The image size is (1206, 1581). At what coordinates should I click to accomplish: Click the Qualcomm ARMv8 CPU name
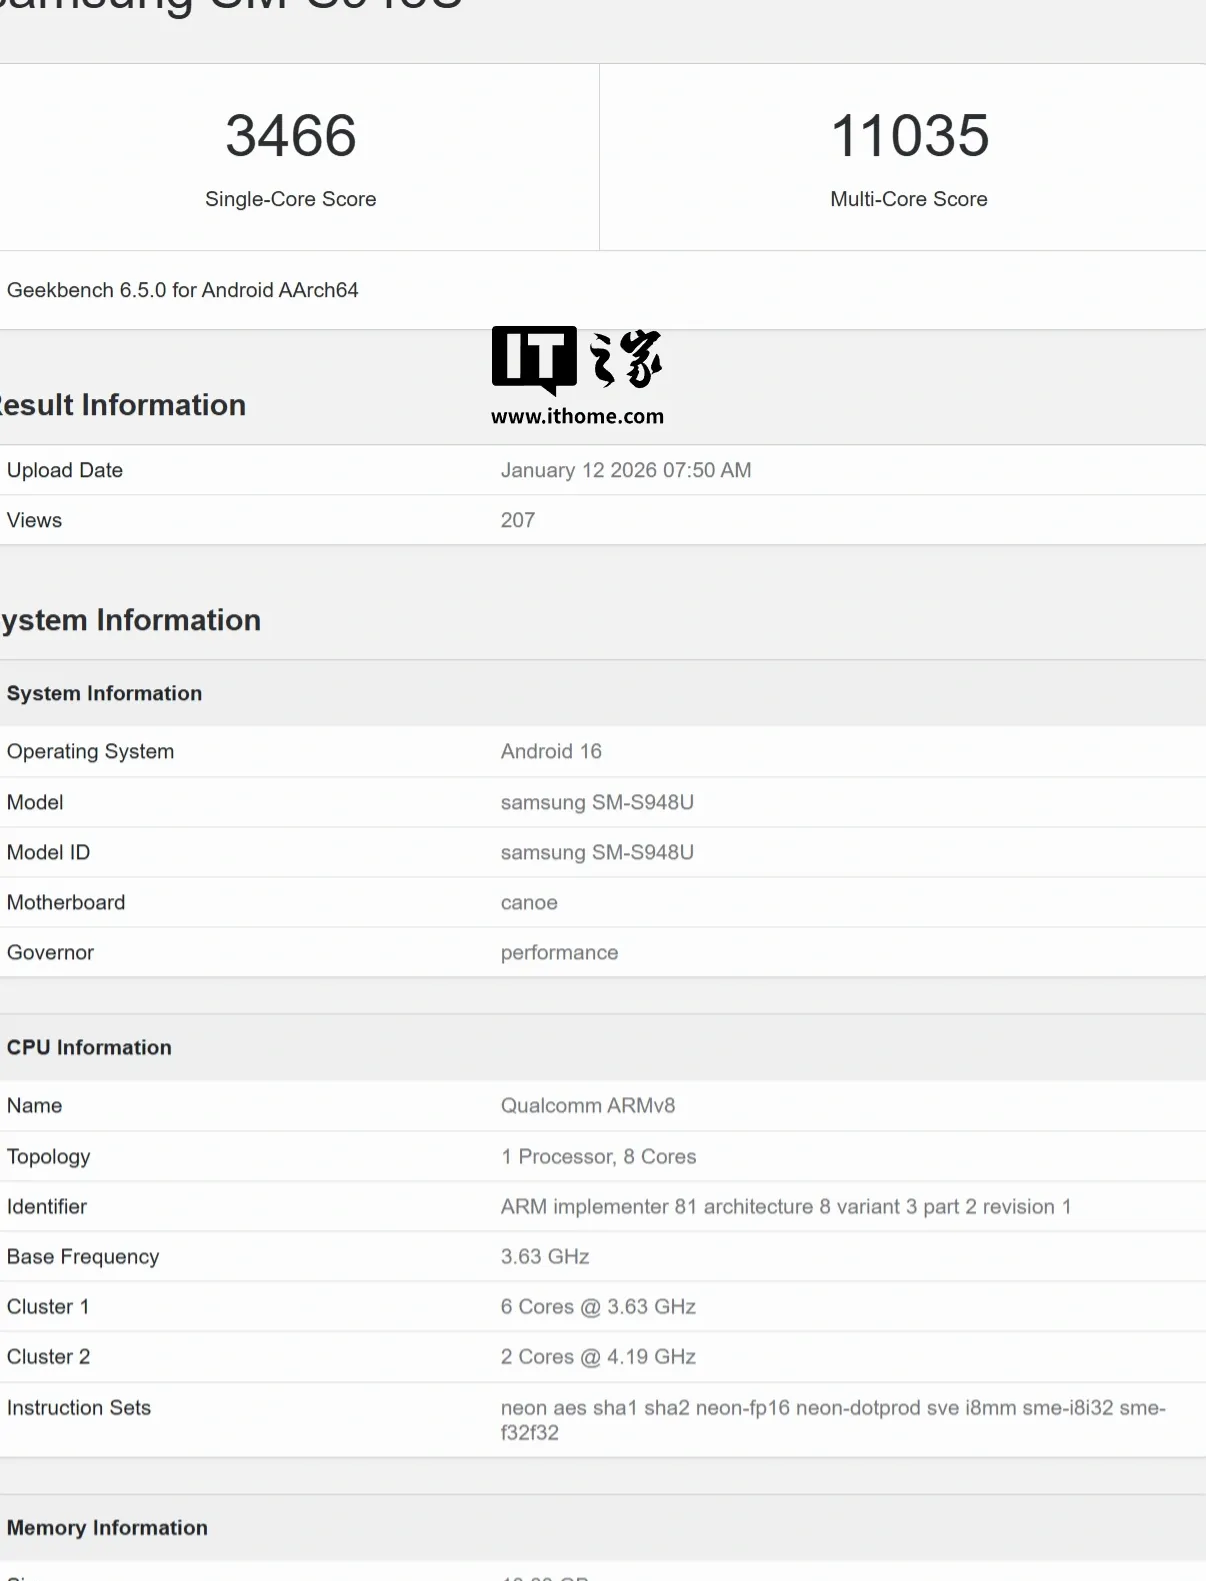pyautogui.click(x=587, y=1105)
